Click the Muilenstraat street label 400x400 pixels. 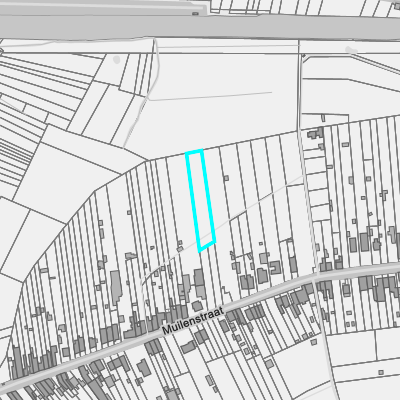click(x=193, y=321)
